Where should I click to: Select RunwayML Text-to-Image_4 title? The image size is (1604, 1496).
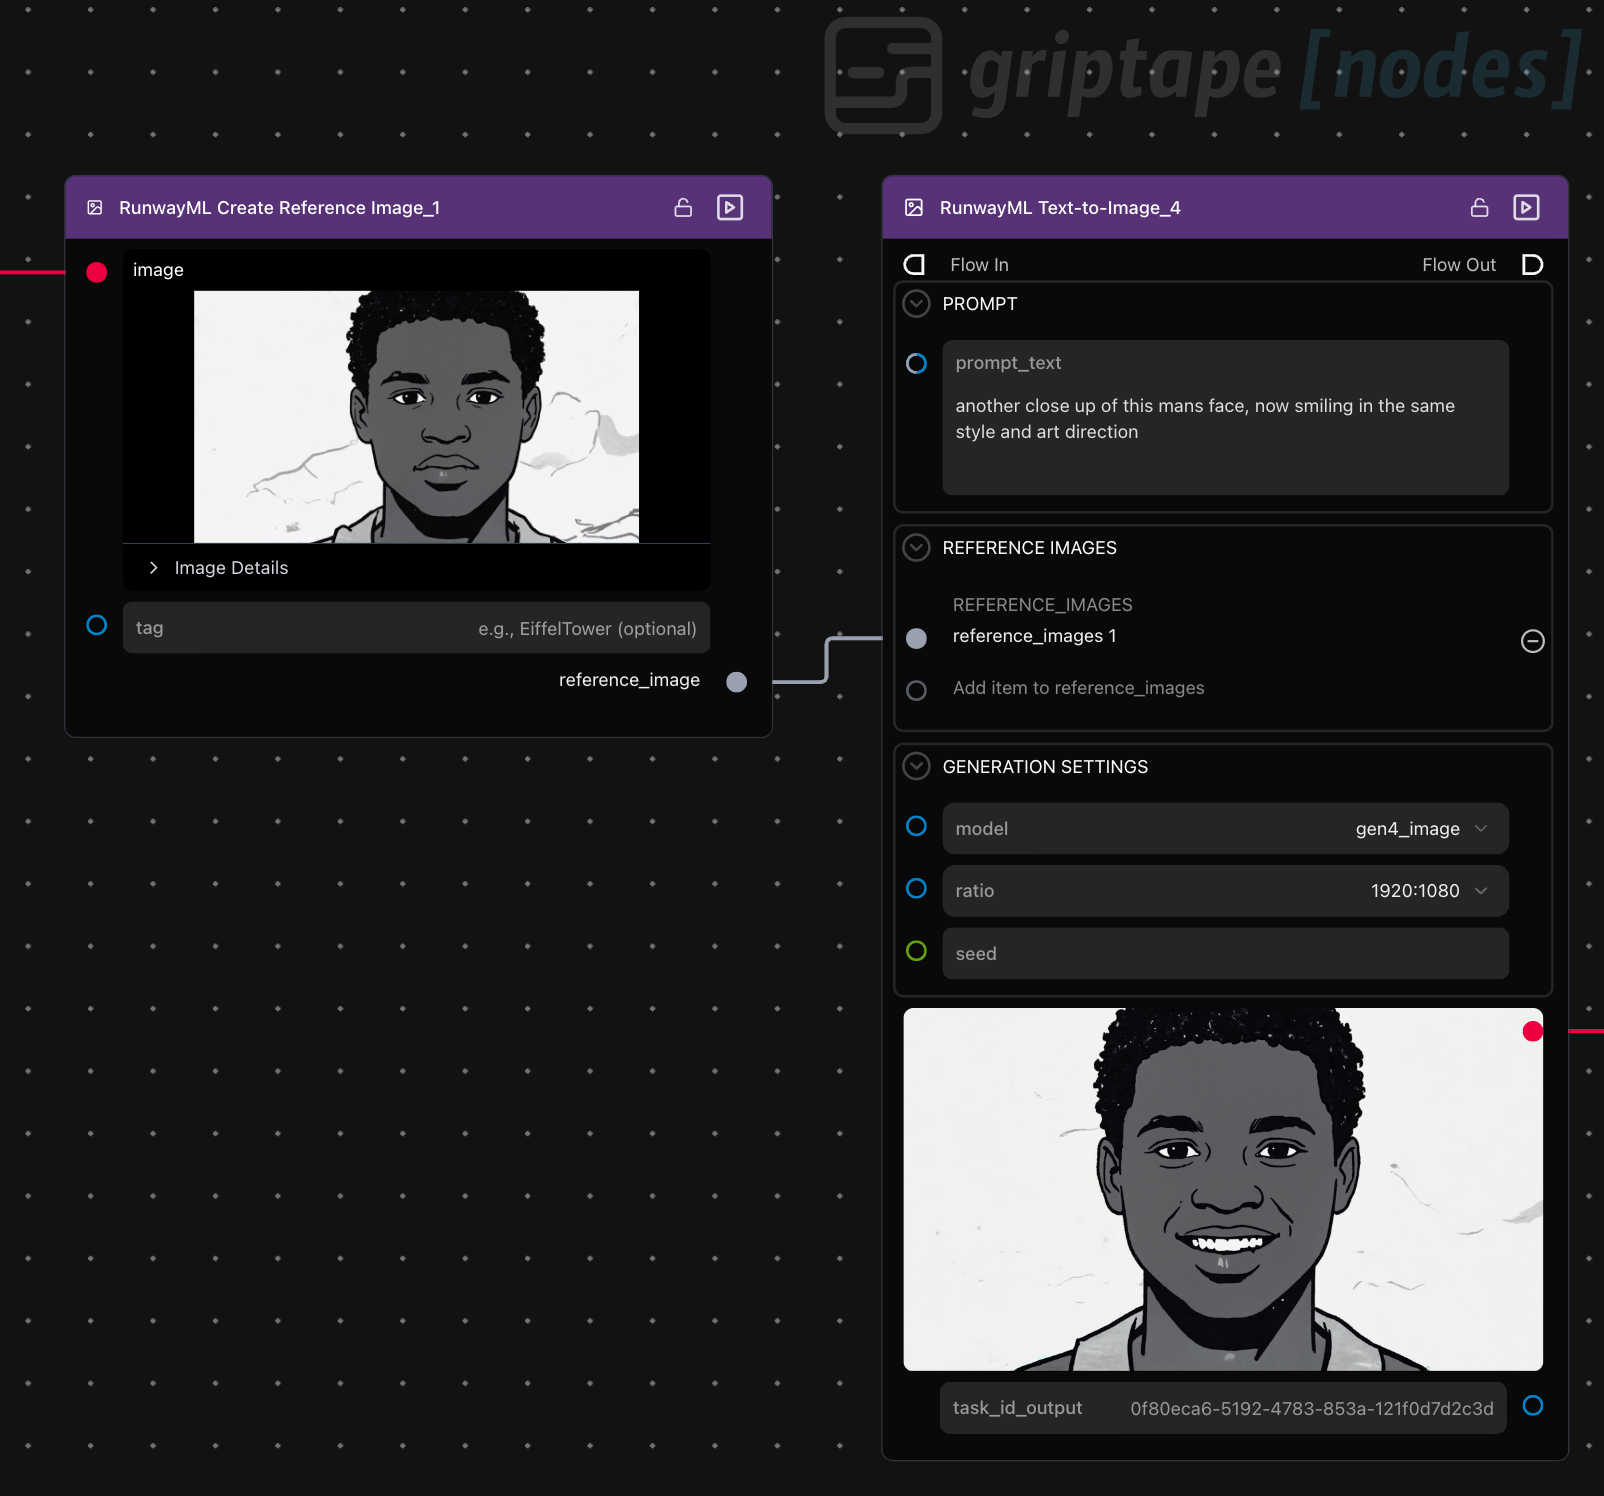click(1060, 208)
